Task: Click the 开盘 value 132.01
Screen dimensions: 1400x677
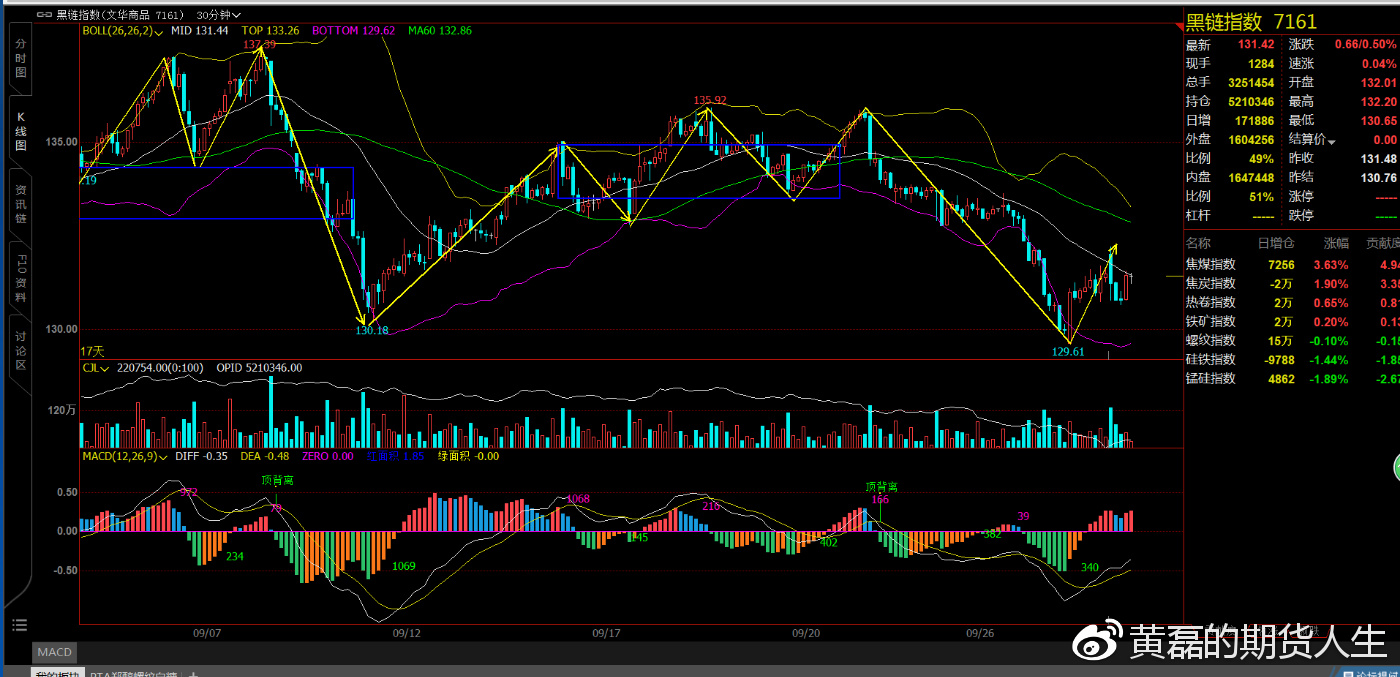Action: click(x=1378, y=83)
